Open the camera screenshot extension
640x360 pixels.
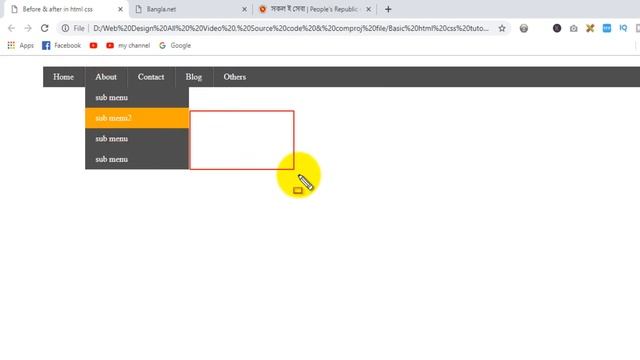point(573,28)
